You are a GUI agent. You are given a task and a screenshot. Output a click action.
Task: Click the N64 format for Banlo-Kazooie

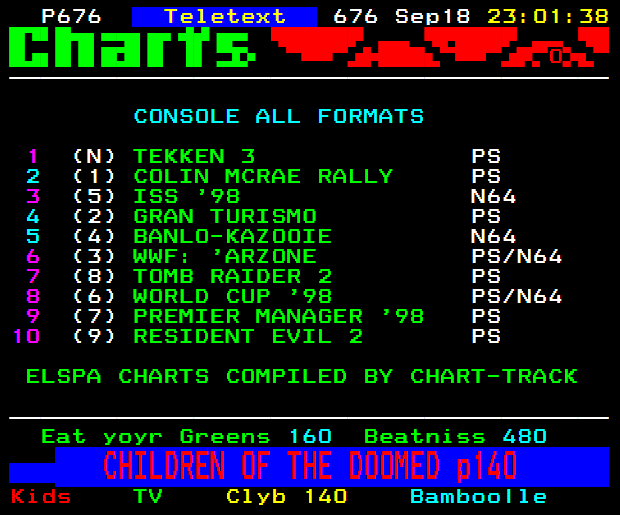click(493, 236)
